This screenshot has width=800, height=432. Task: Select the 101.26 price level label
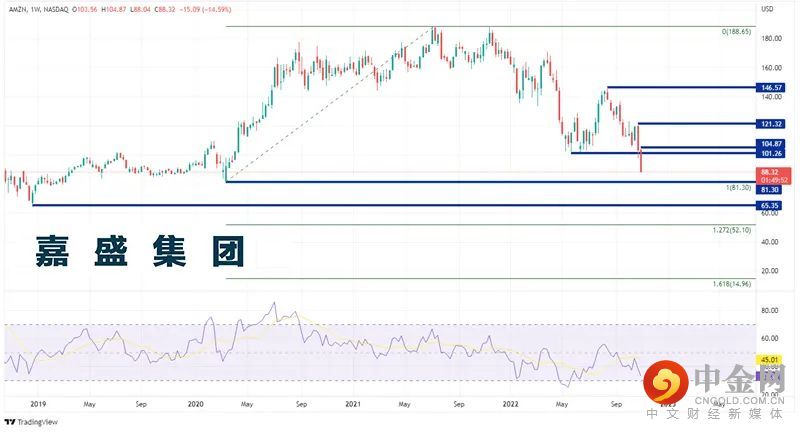point(771,154)
